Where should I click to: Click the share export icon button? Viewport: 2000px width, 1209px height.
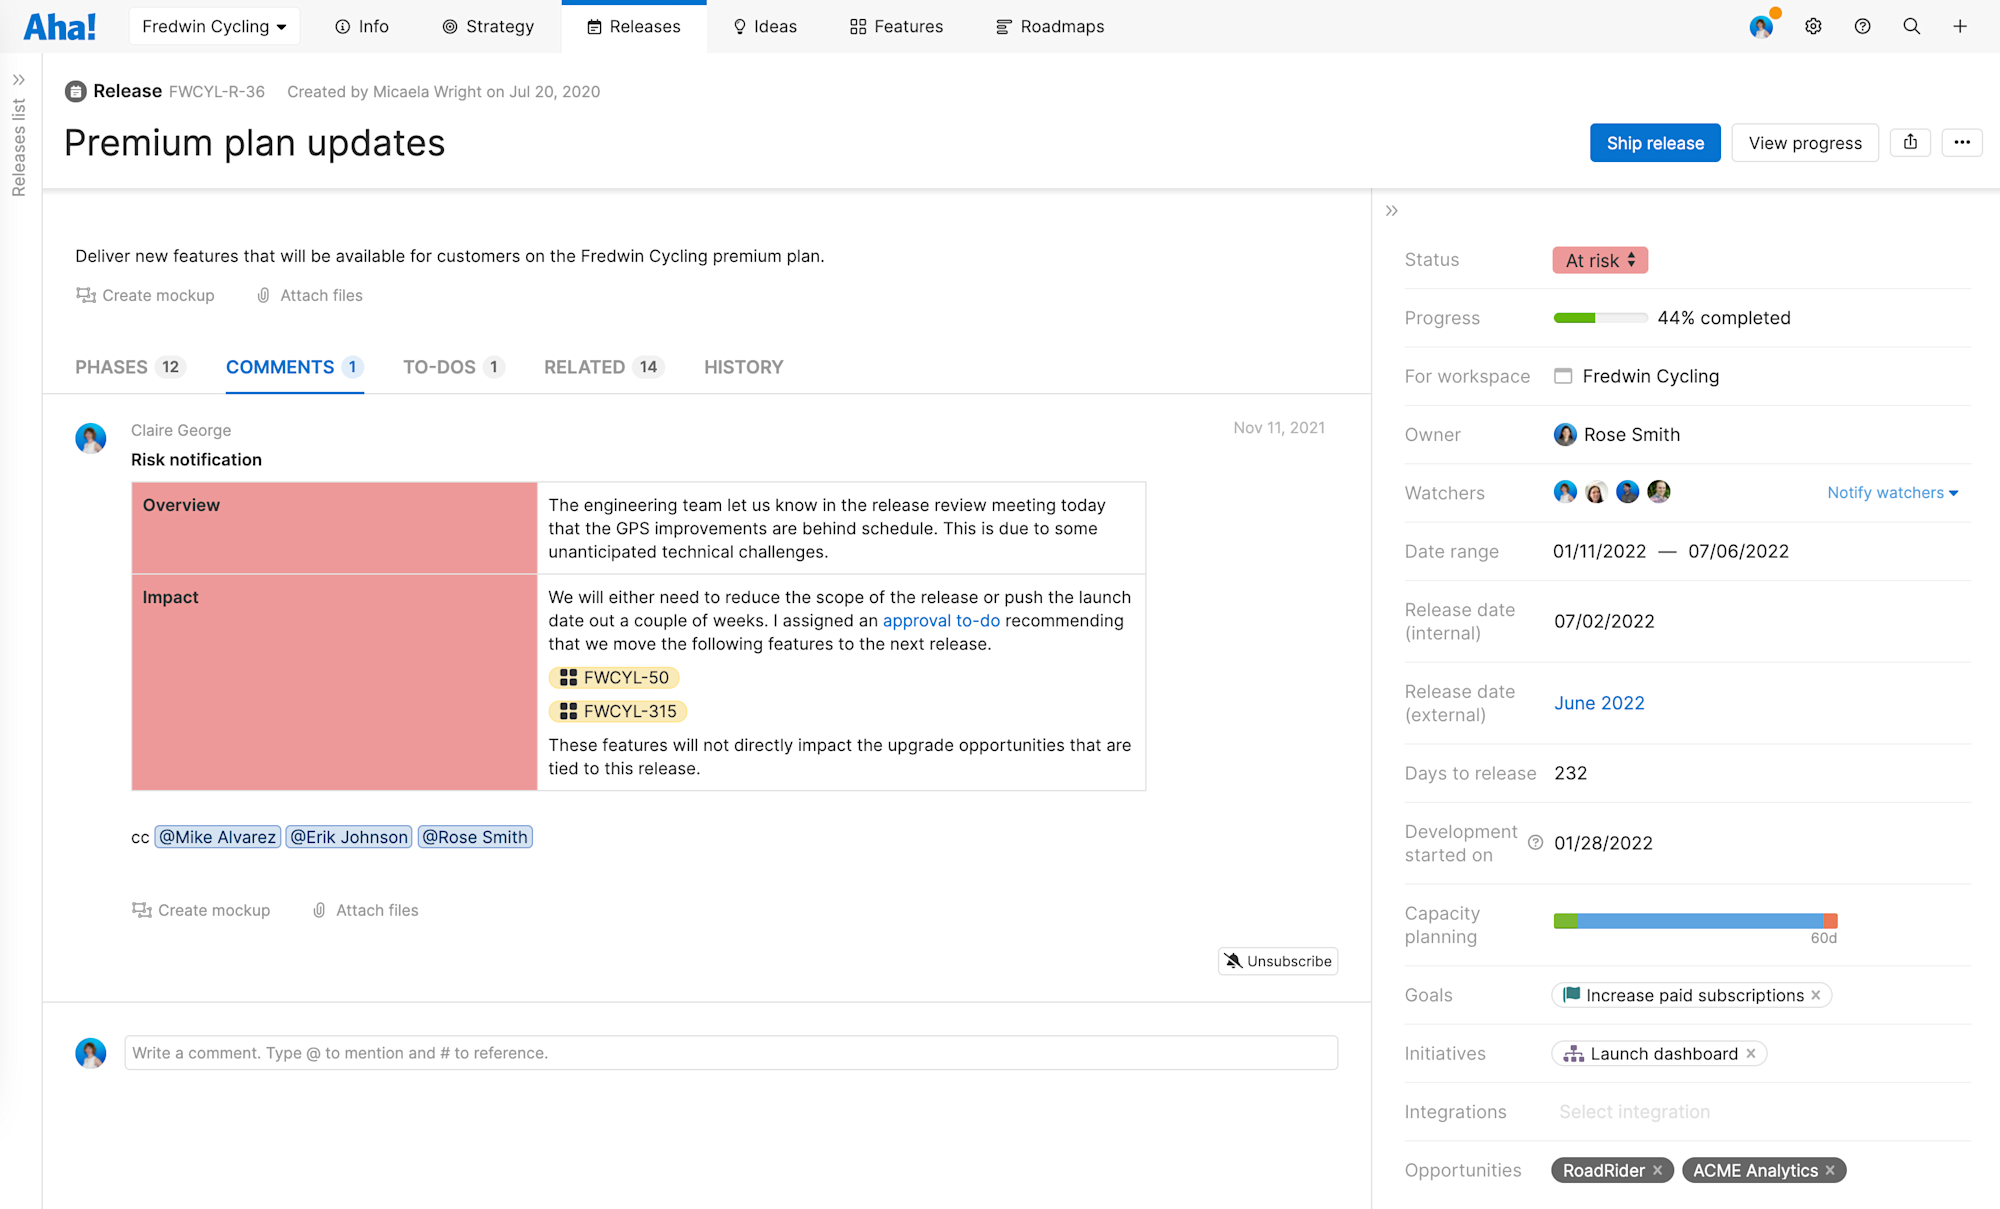(x=1910, y=142)
